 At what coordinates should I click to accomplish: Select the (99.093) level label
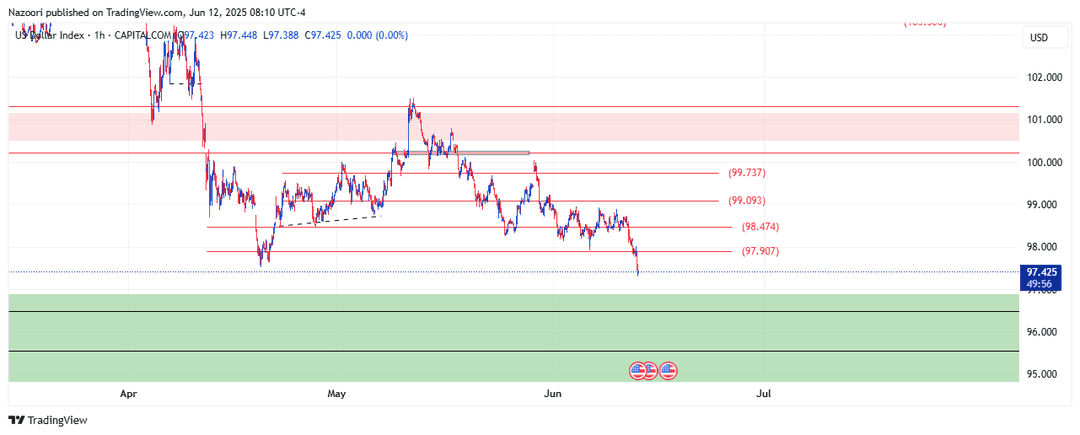click(x=747, y=201)
